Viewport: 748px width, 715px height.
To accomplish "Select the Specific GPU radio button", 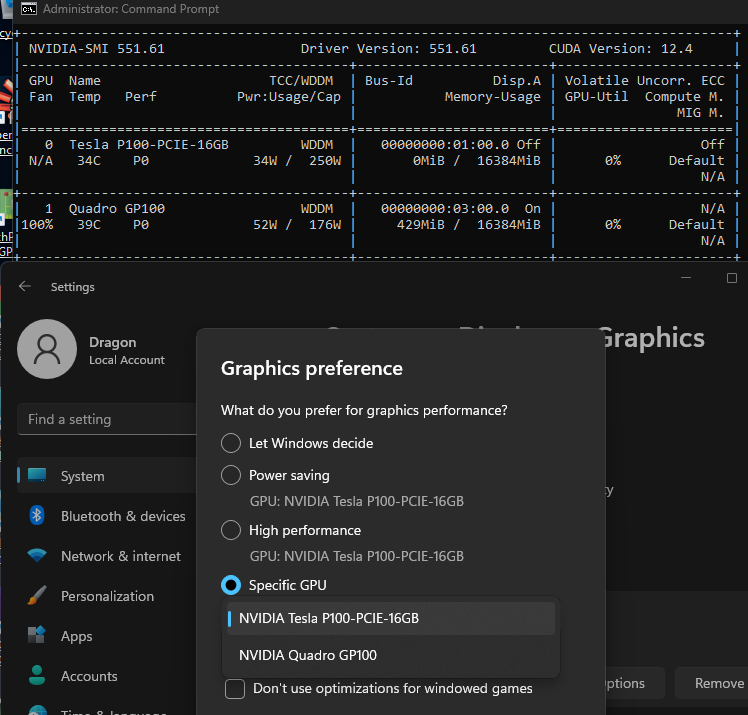I will tap(231, 585).
